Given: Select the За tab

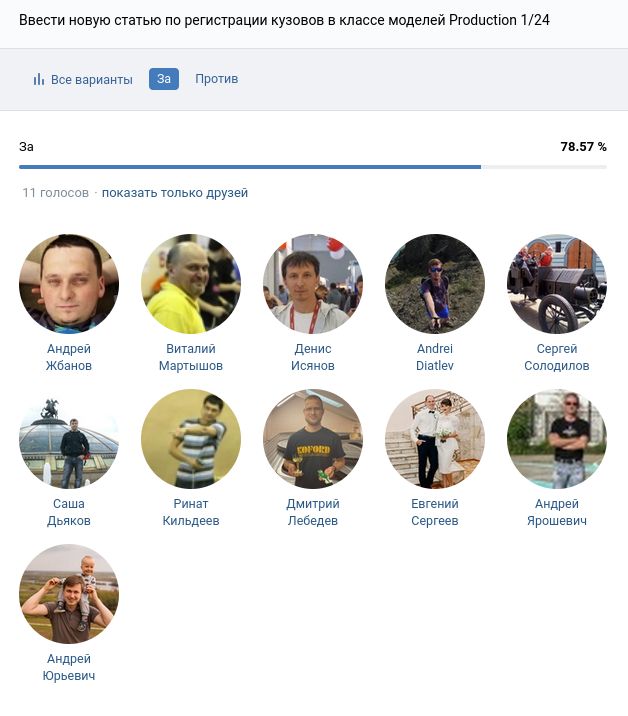Looking at the screenshot, I should pos(164,79).
